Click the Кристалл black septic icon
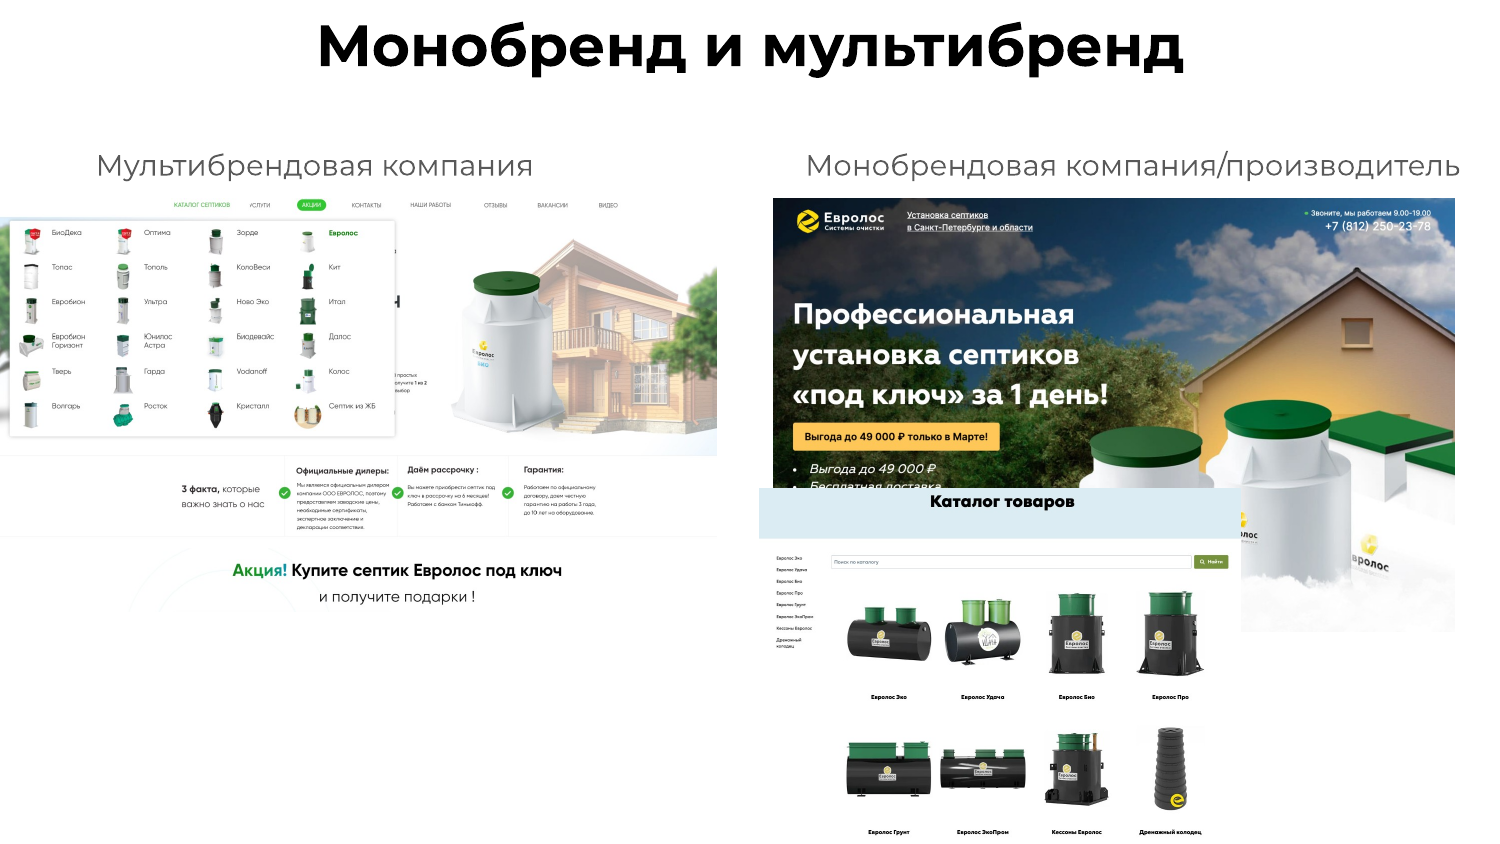Viewport: 1500px width, 844px height. pos(215,414)
